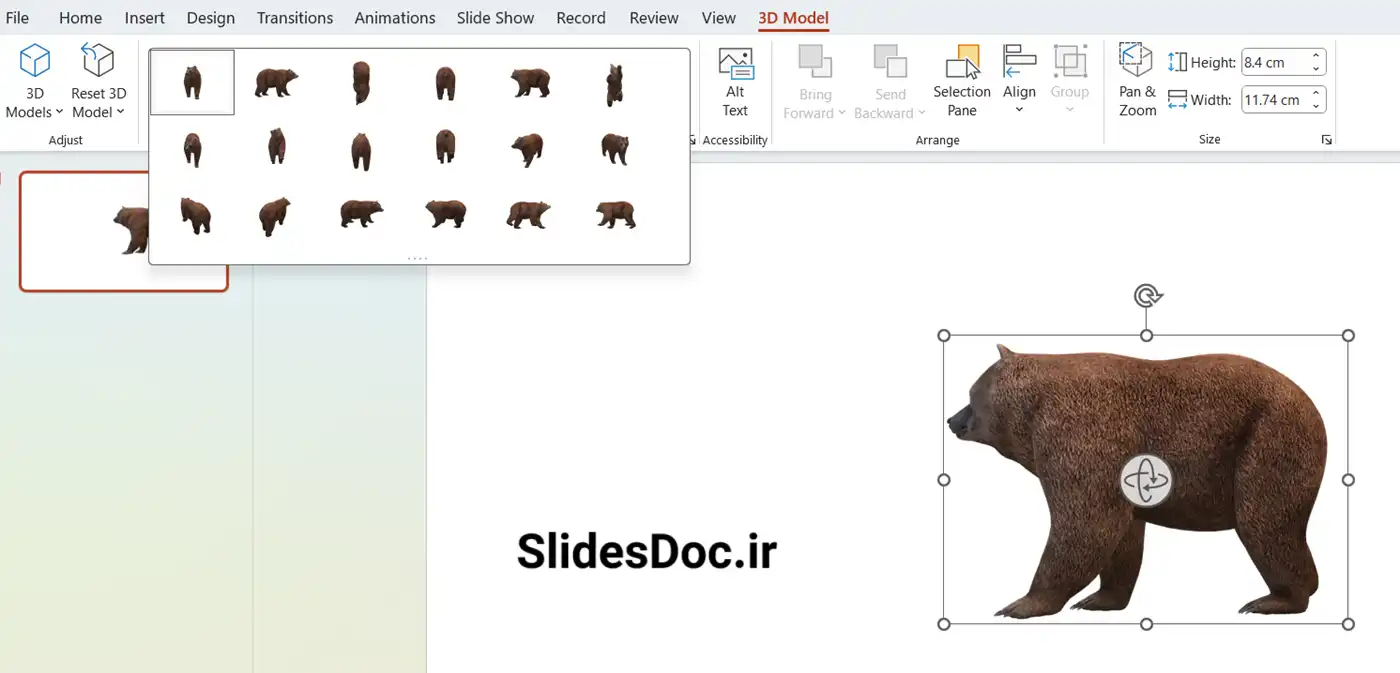Open the Alt Text pane
The height and width of the screenshot is (673, 1400).
735,80
